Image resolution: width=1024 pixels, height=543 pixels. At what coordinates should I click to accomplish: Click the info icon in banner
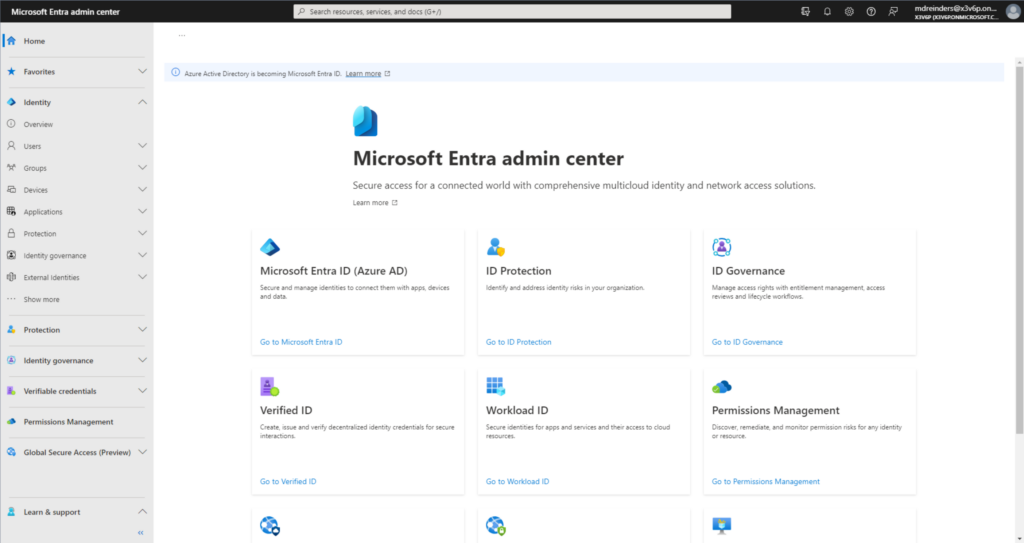click(175, 73)
